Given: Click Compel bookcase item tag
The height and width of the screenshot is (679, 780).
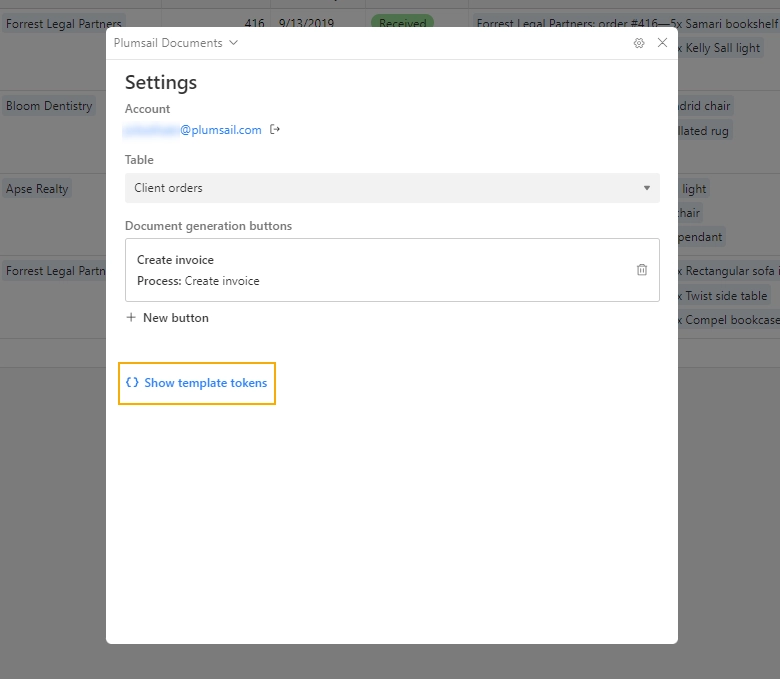Looking at the screenshot, I should (729, 320).
